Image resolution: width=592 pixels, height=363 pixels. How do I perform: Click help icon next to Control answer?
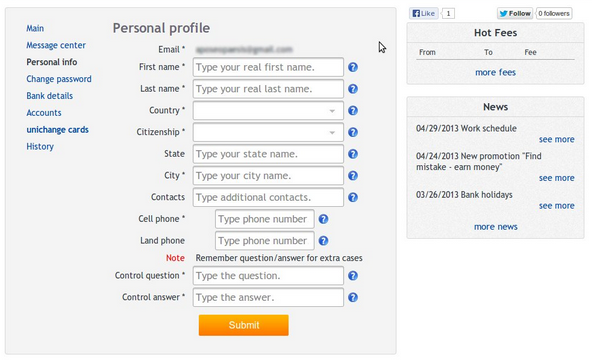(x=353, y=298)
